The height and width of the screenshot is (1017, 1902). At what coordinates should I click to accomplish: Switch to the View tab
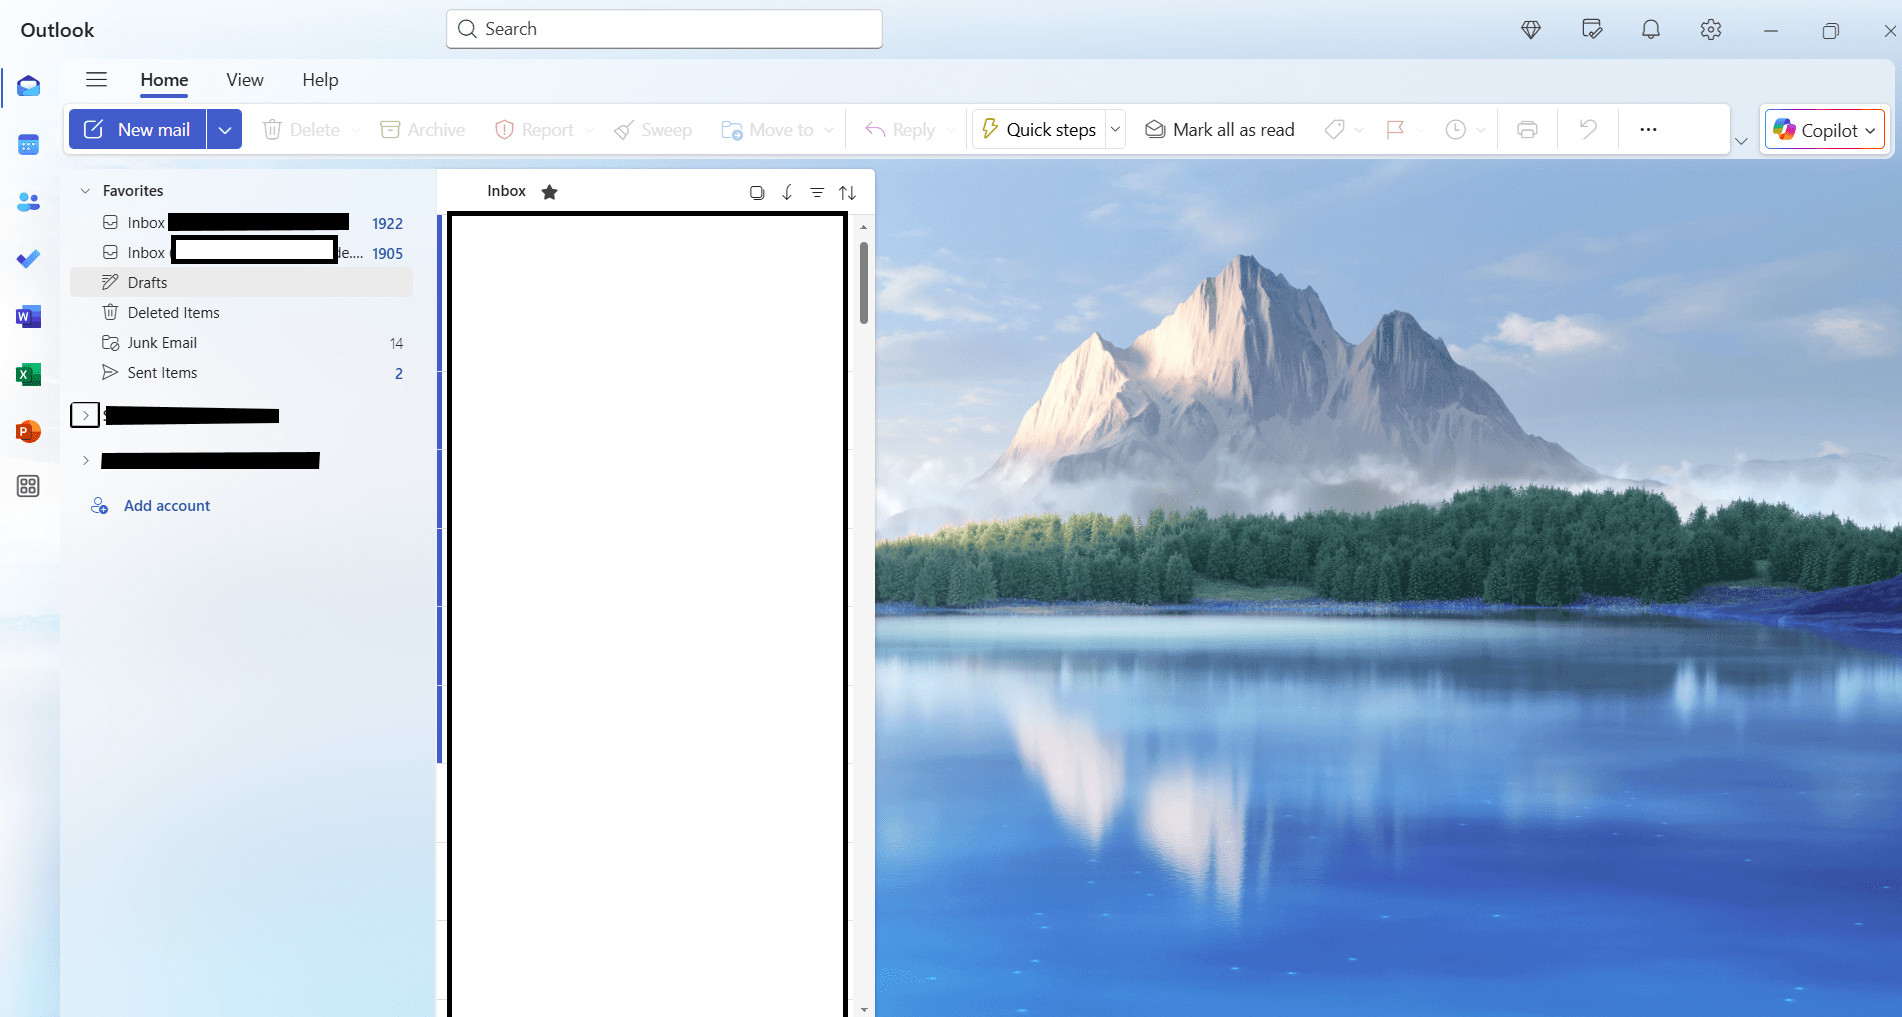pos(244,80)
